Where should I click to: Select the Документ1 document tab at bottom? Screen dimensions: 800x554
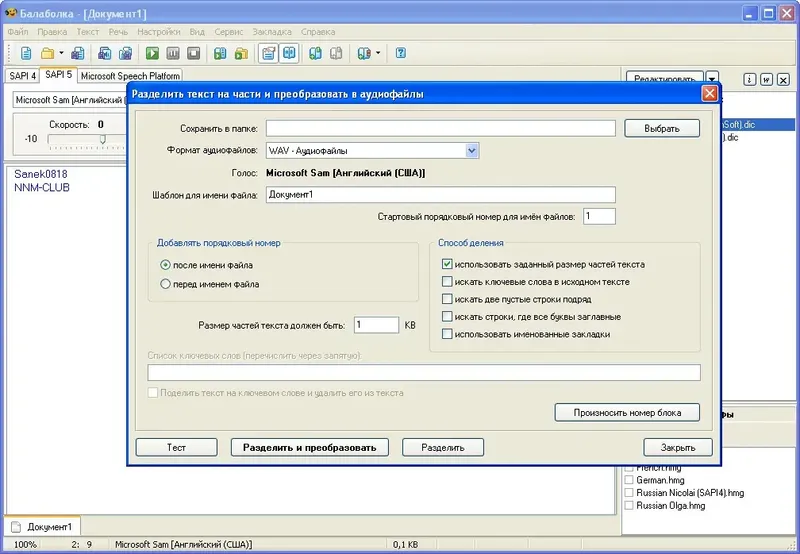coord(42,526)
